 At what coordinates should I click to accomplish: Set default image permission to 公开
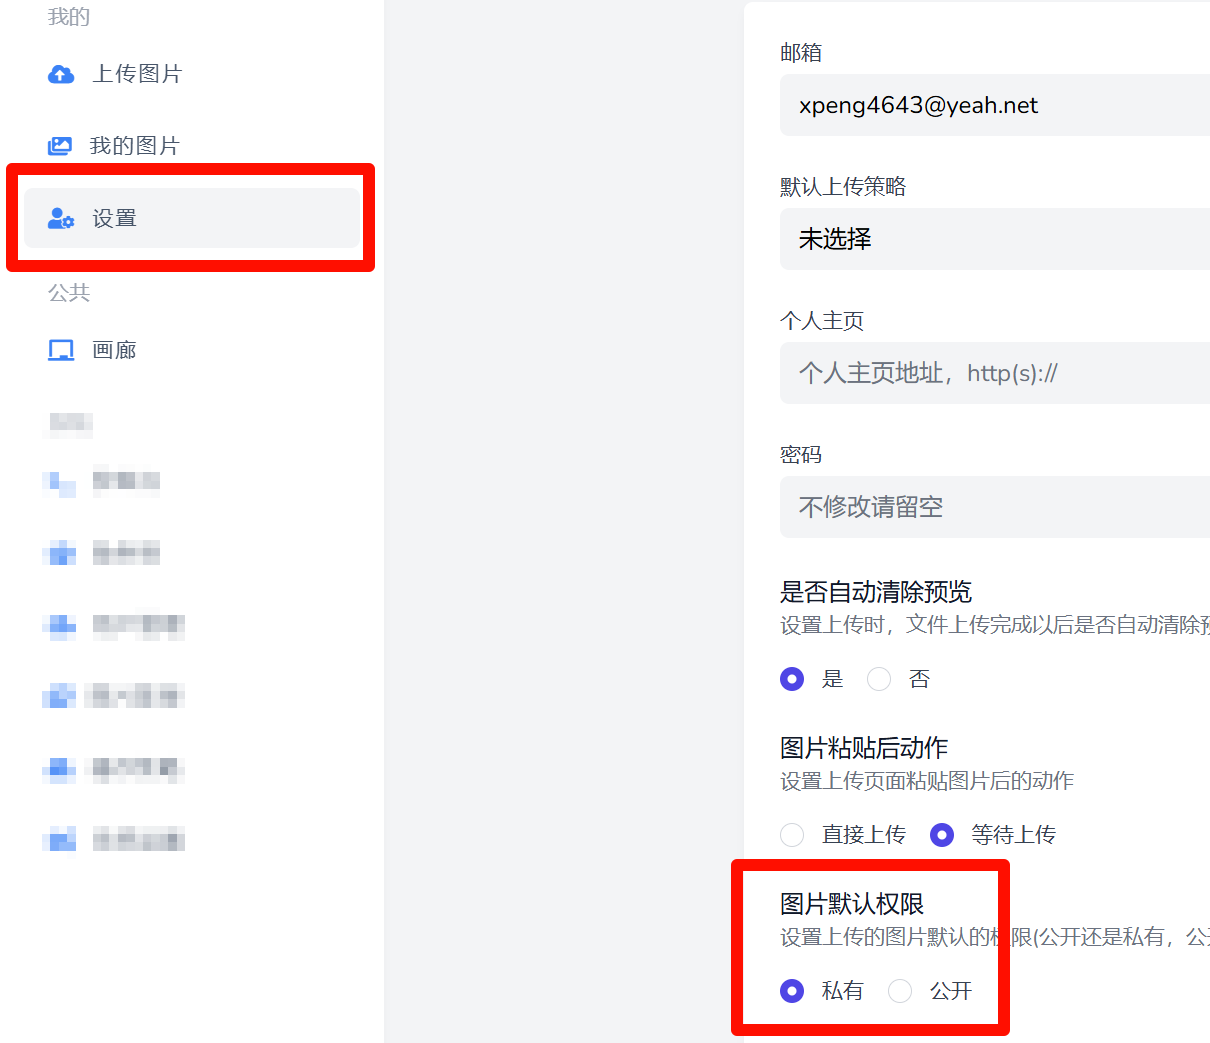(x=900, y=990)
